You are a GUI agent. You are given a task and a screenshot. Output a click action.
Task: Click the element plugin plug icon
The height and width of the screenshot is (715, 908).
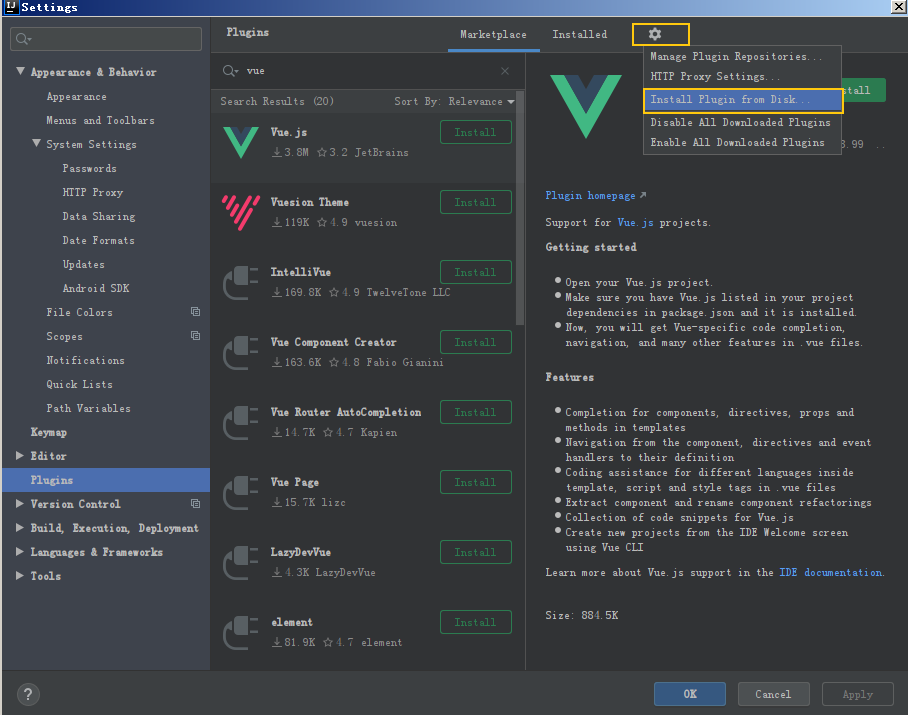[240, 633]
